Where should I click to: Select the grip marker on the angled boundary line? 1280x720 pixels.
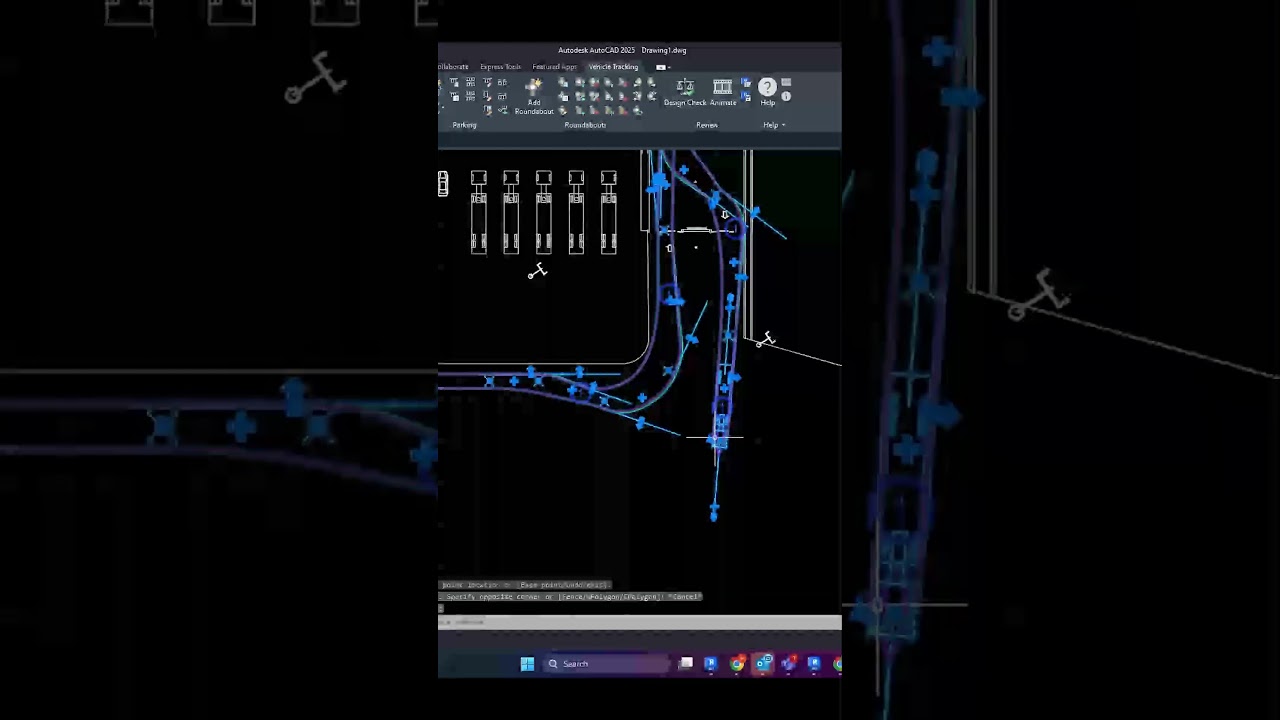765,341
